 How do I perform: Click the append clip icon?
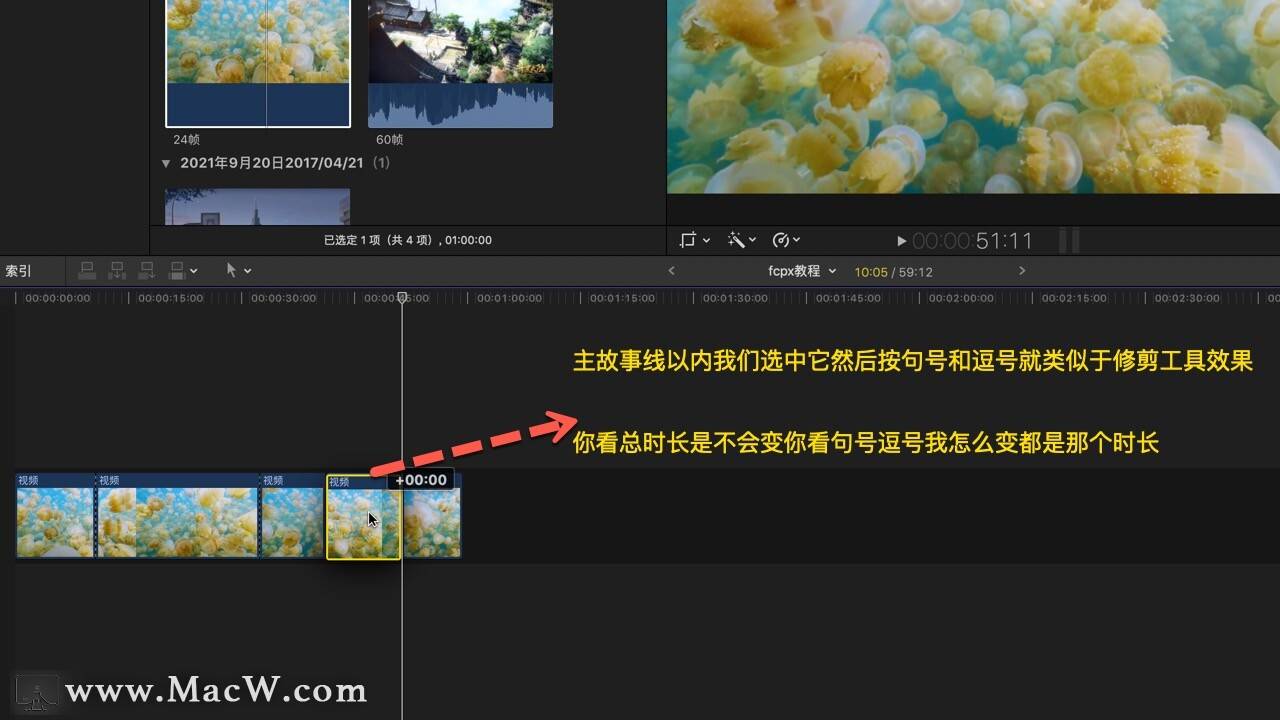coord(147,270)
